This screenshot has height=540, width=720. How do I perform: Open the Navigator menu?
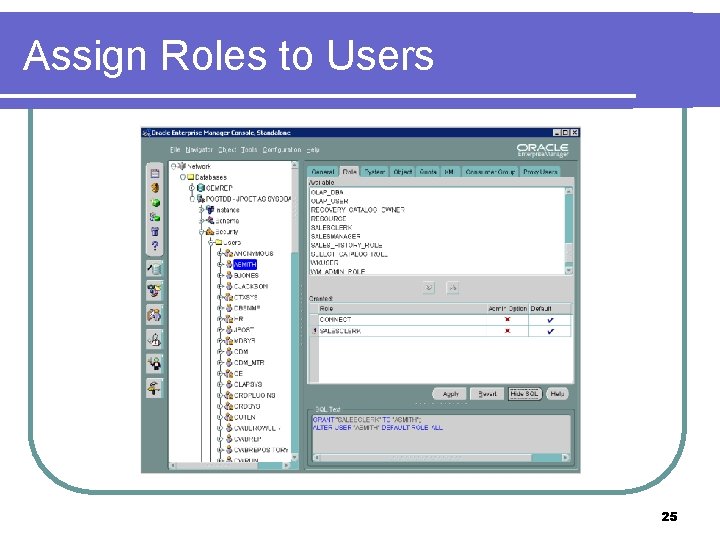[199, 150]
